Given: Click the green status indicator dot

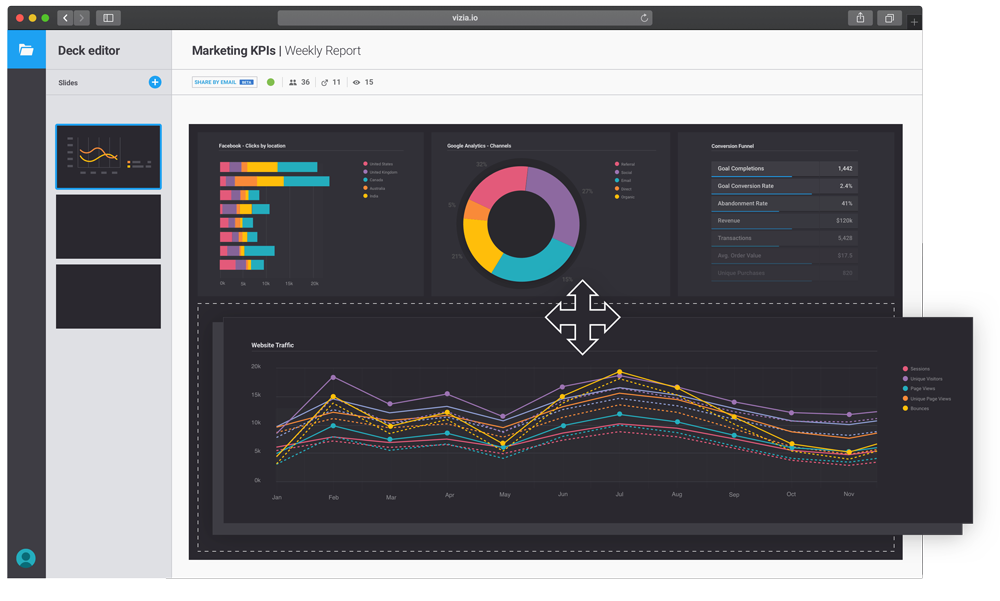Looking at the screenshot, I should (271, 82).
